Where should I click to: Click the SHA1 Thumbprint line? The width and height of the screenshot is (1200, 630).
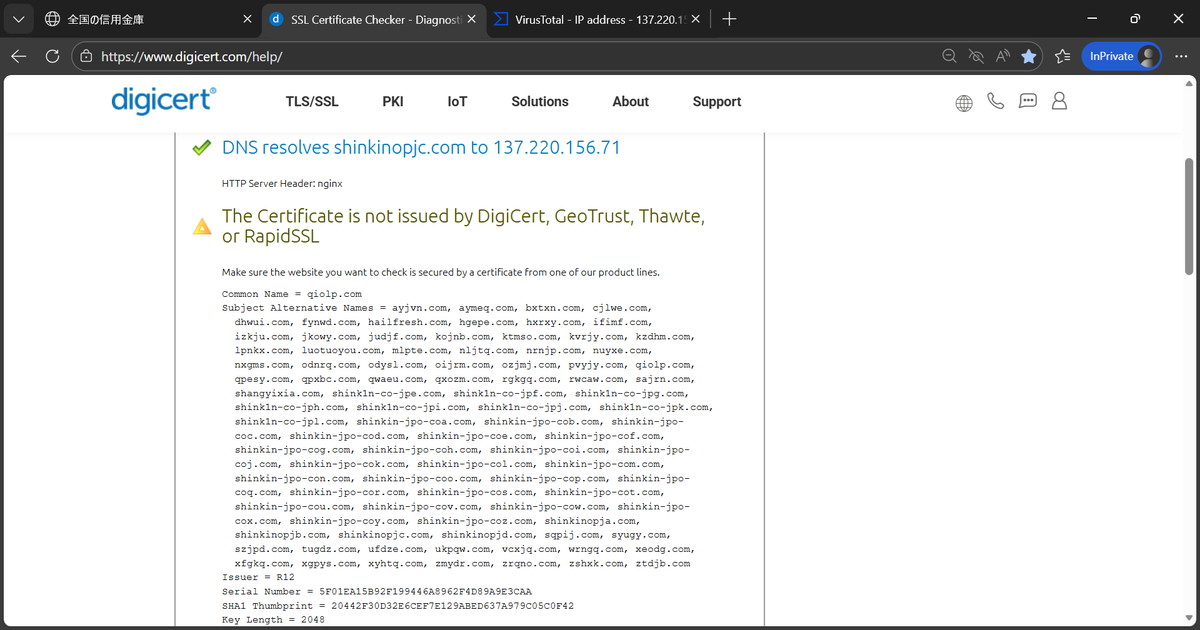point(397,606)
